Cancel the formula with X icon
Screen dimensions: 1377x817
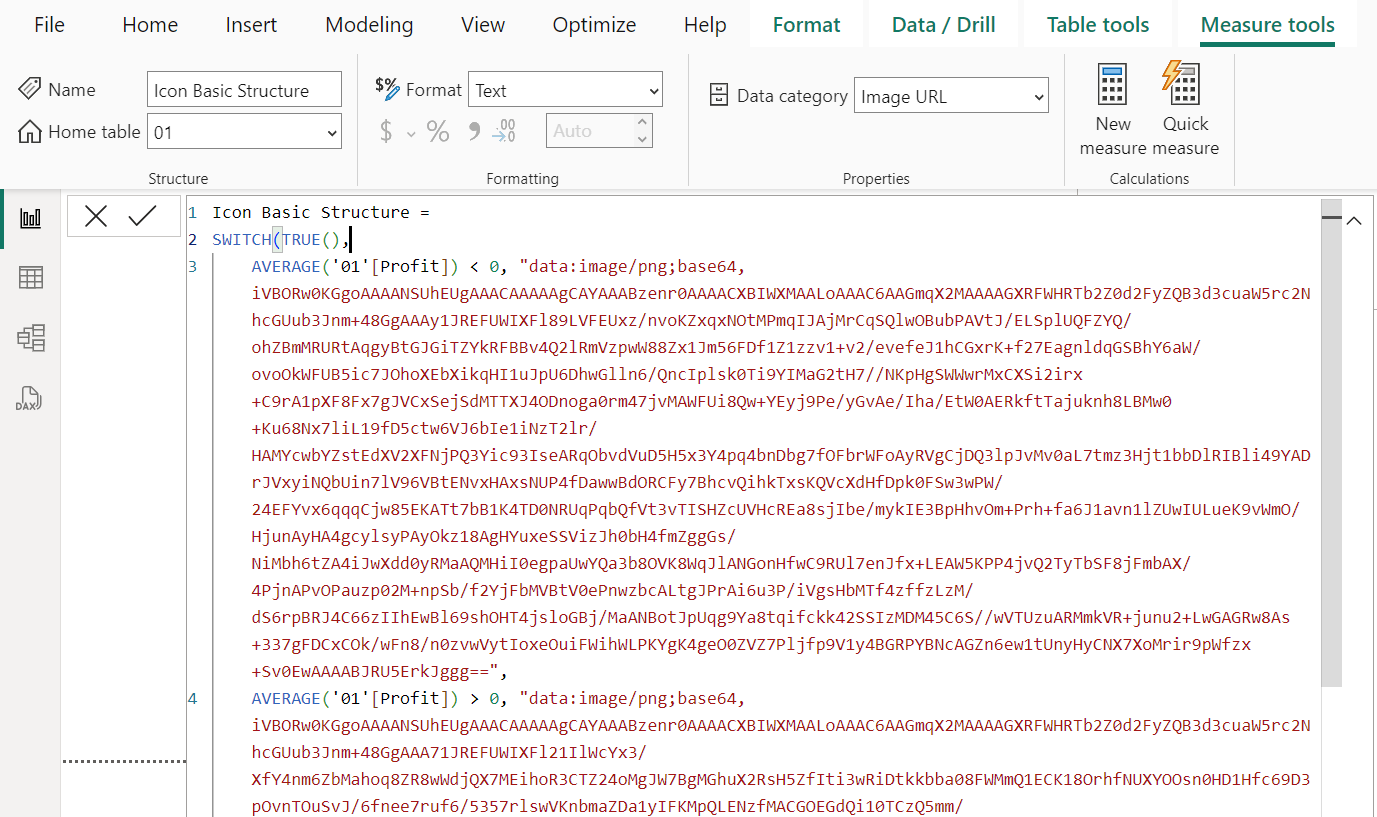(x=96, y=216)
